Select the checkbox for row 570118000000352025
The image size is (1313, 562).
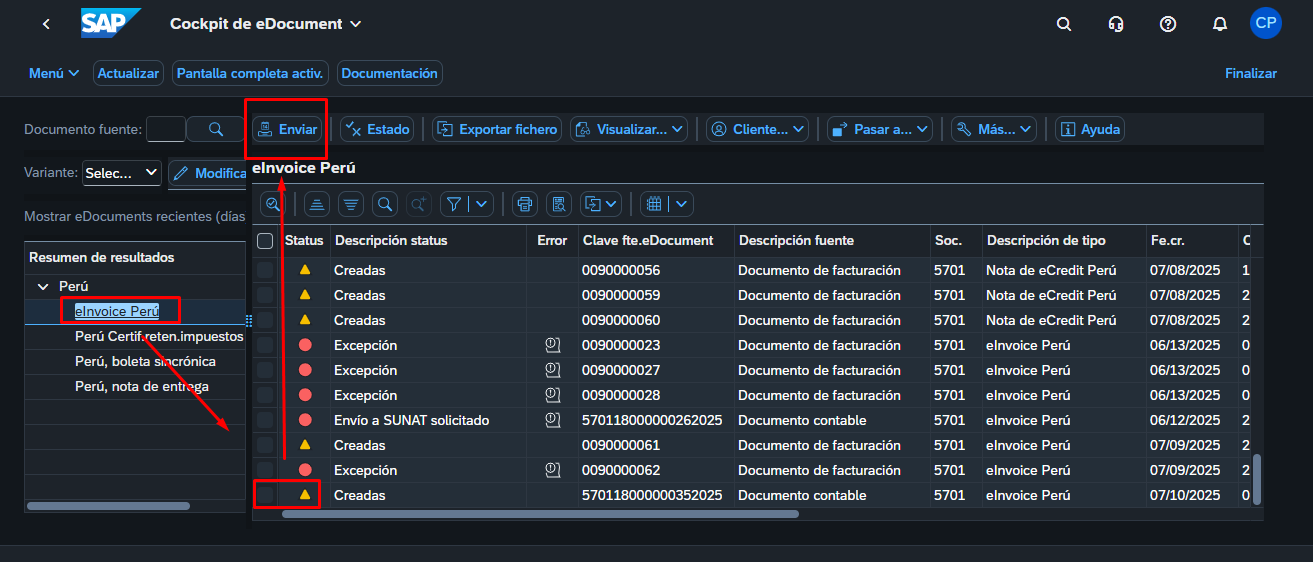pos(265,495)
